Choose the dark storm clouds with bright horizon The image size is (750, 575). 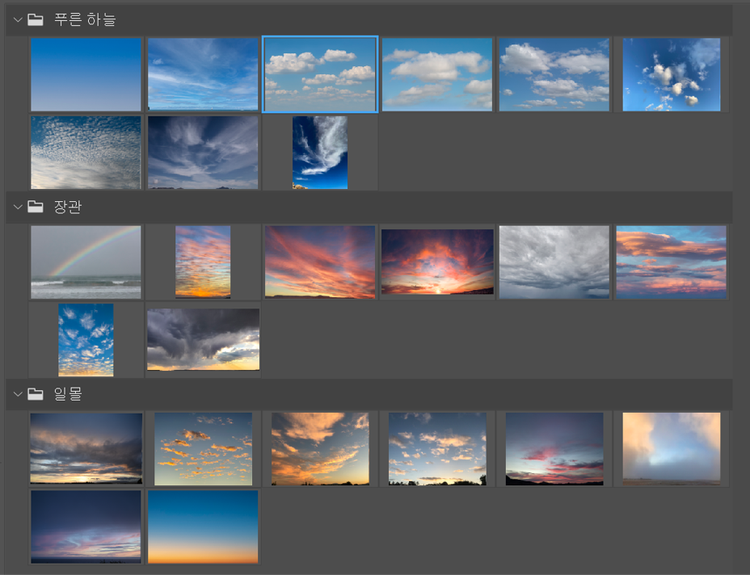pos(203,339)
